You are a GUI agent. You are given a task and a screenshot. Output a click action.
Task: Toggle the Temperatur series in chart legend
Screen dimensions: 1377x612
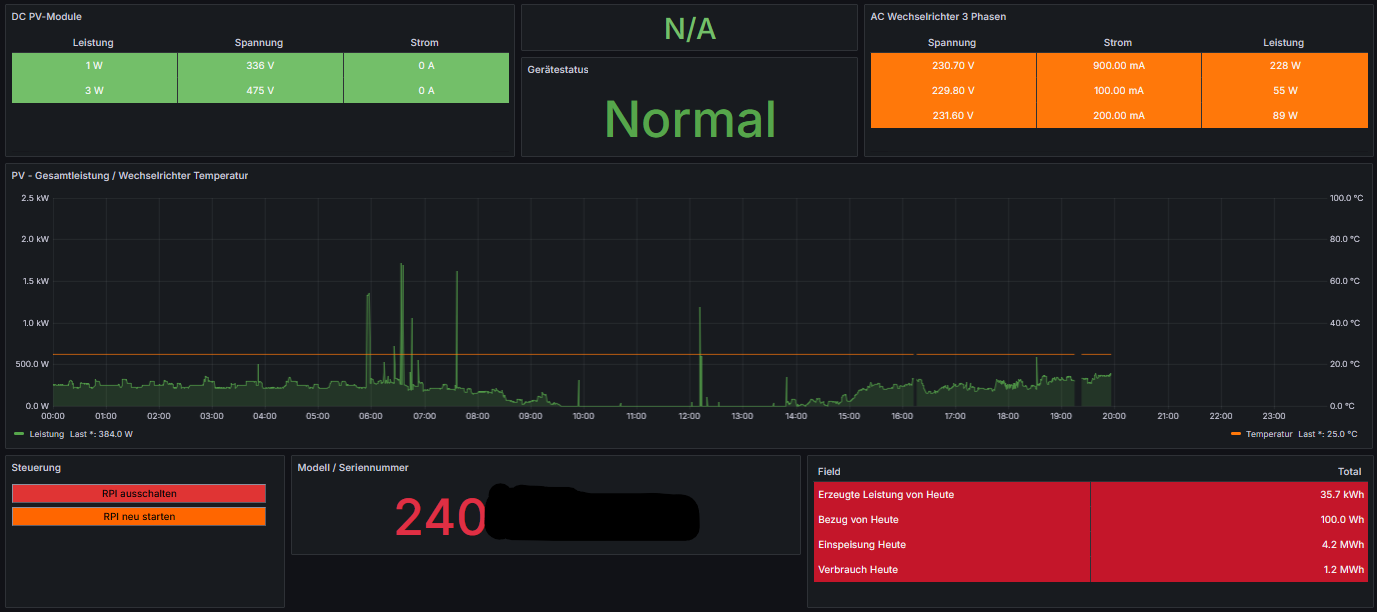tap(1267, 434)
